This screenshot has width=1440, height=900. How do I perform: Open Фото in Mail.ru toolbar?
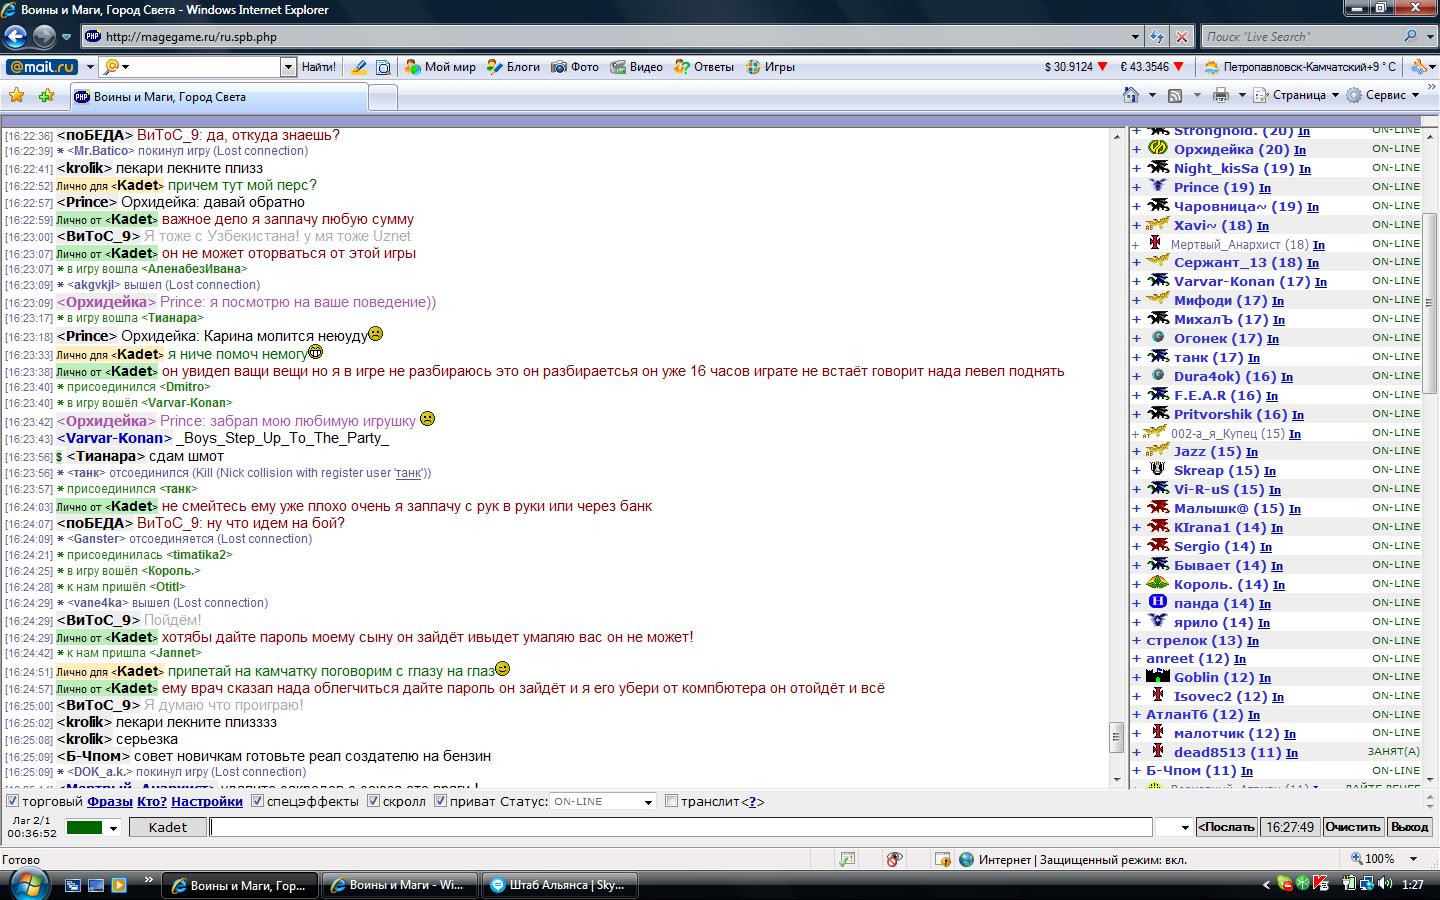[x=575, y=67]
